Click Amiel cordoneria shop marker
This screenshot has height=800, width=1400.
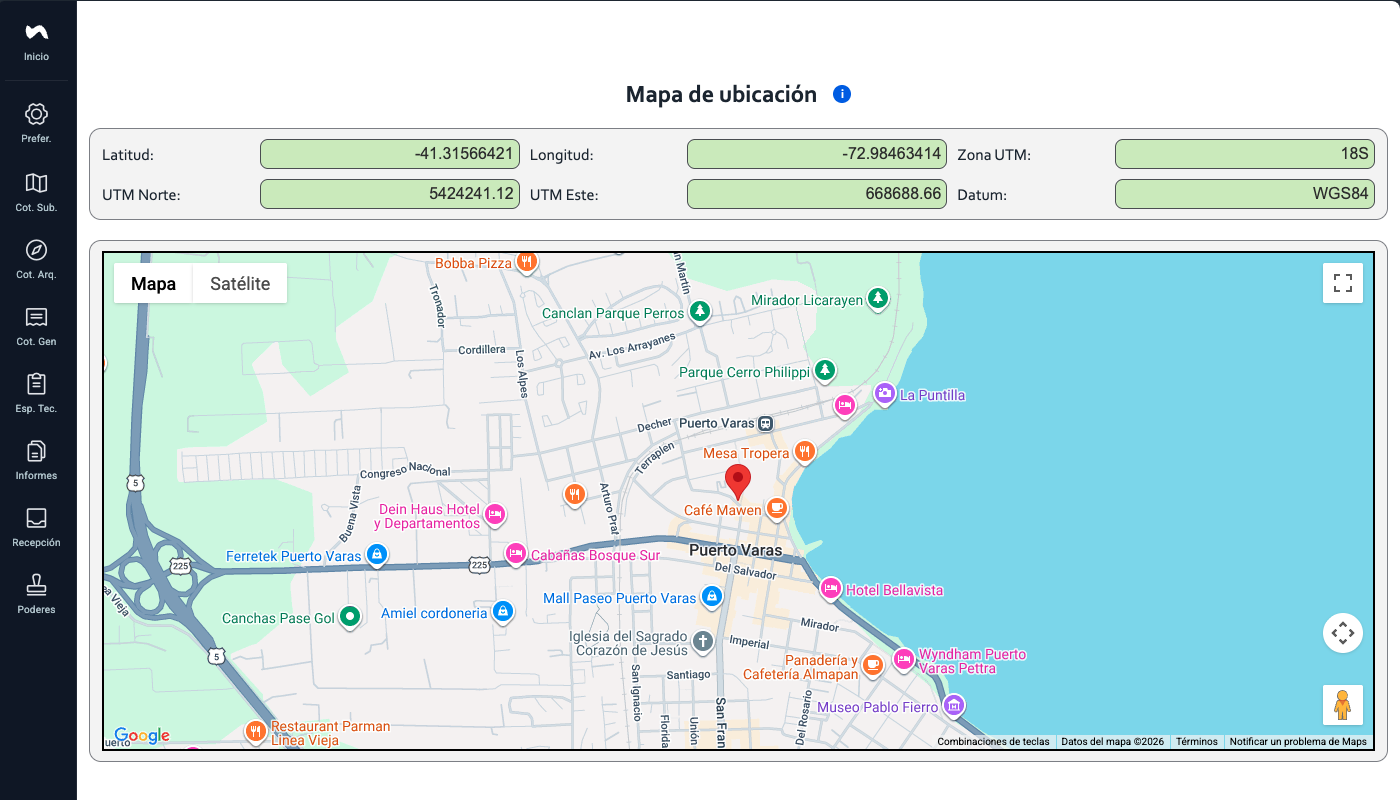click(502, 612)
